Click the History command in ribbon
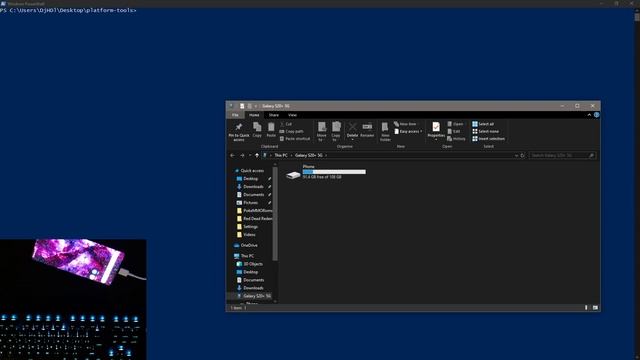 click(x=456, y=139)
